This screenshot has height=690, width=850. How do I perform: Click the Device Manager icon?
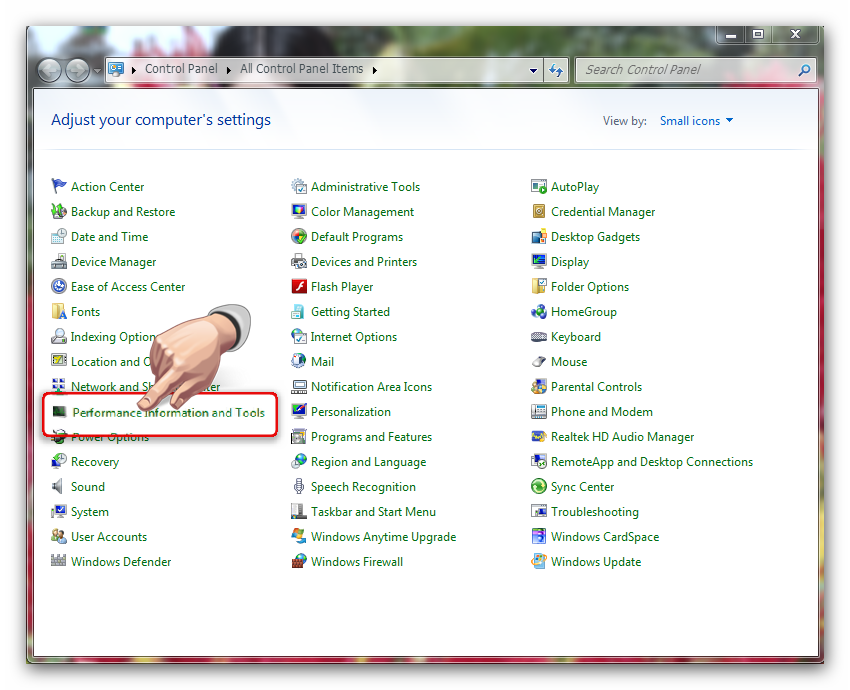pos(59,261)
